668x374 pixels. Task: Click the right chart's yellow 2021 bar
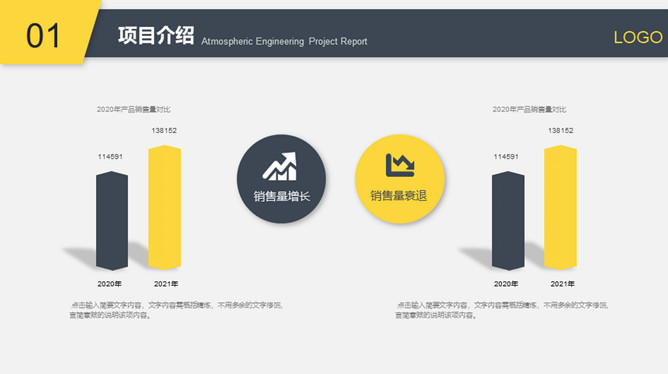[x=561, y=207]
